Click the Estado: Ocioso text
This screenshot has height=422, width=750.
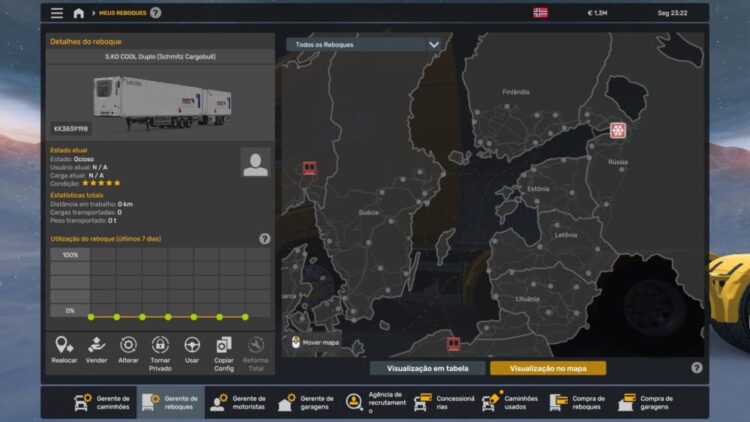(x=72, y=159)
